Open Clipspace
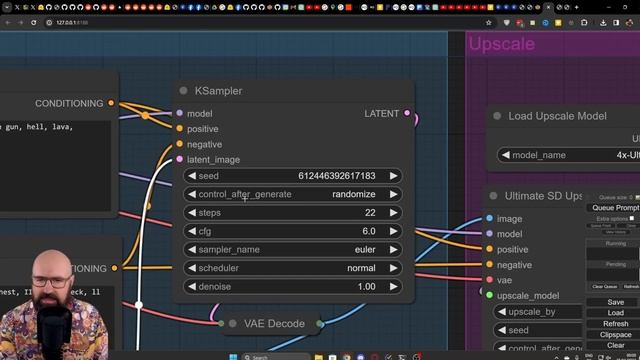Viewport: 640px width, 360px height. tap(615, 335)
